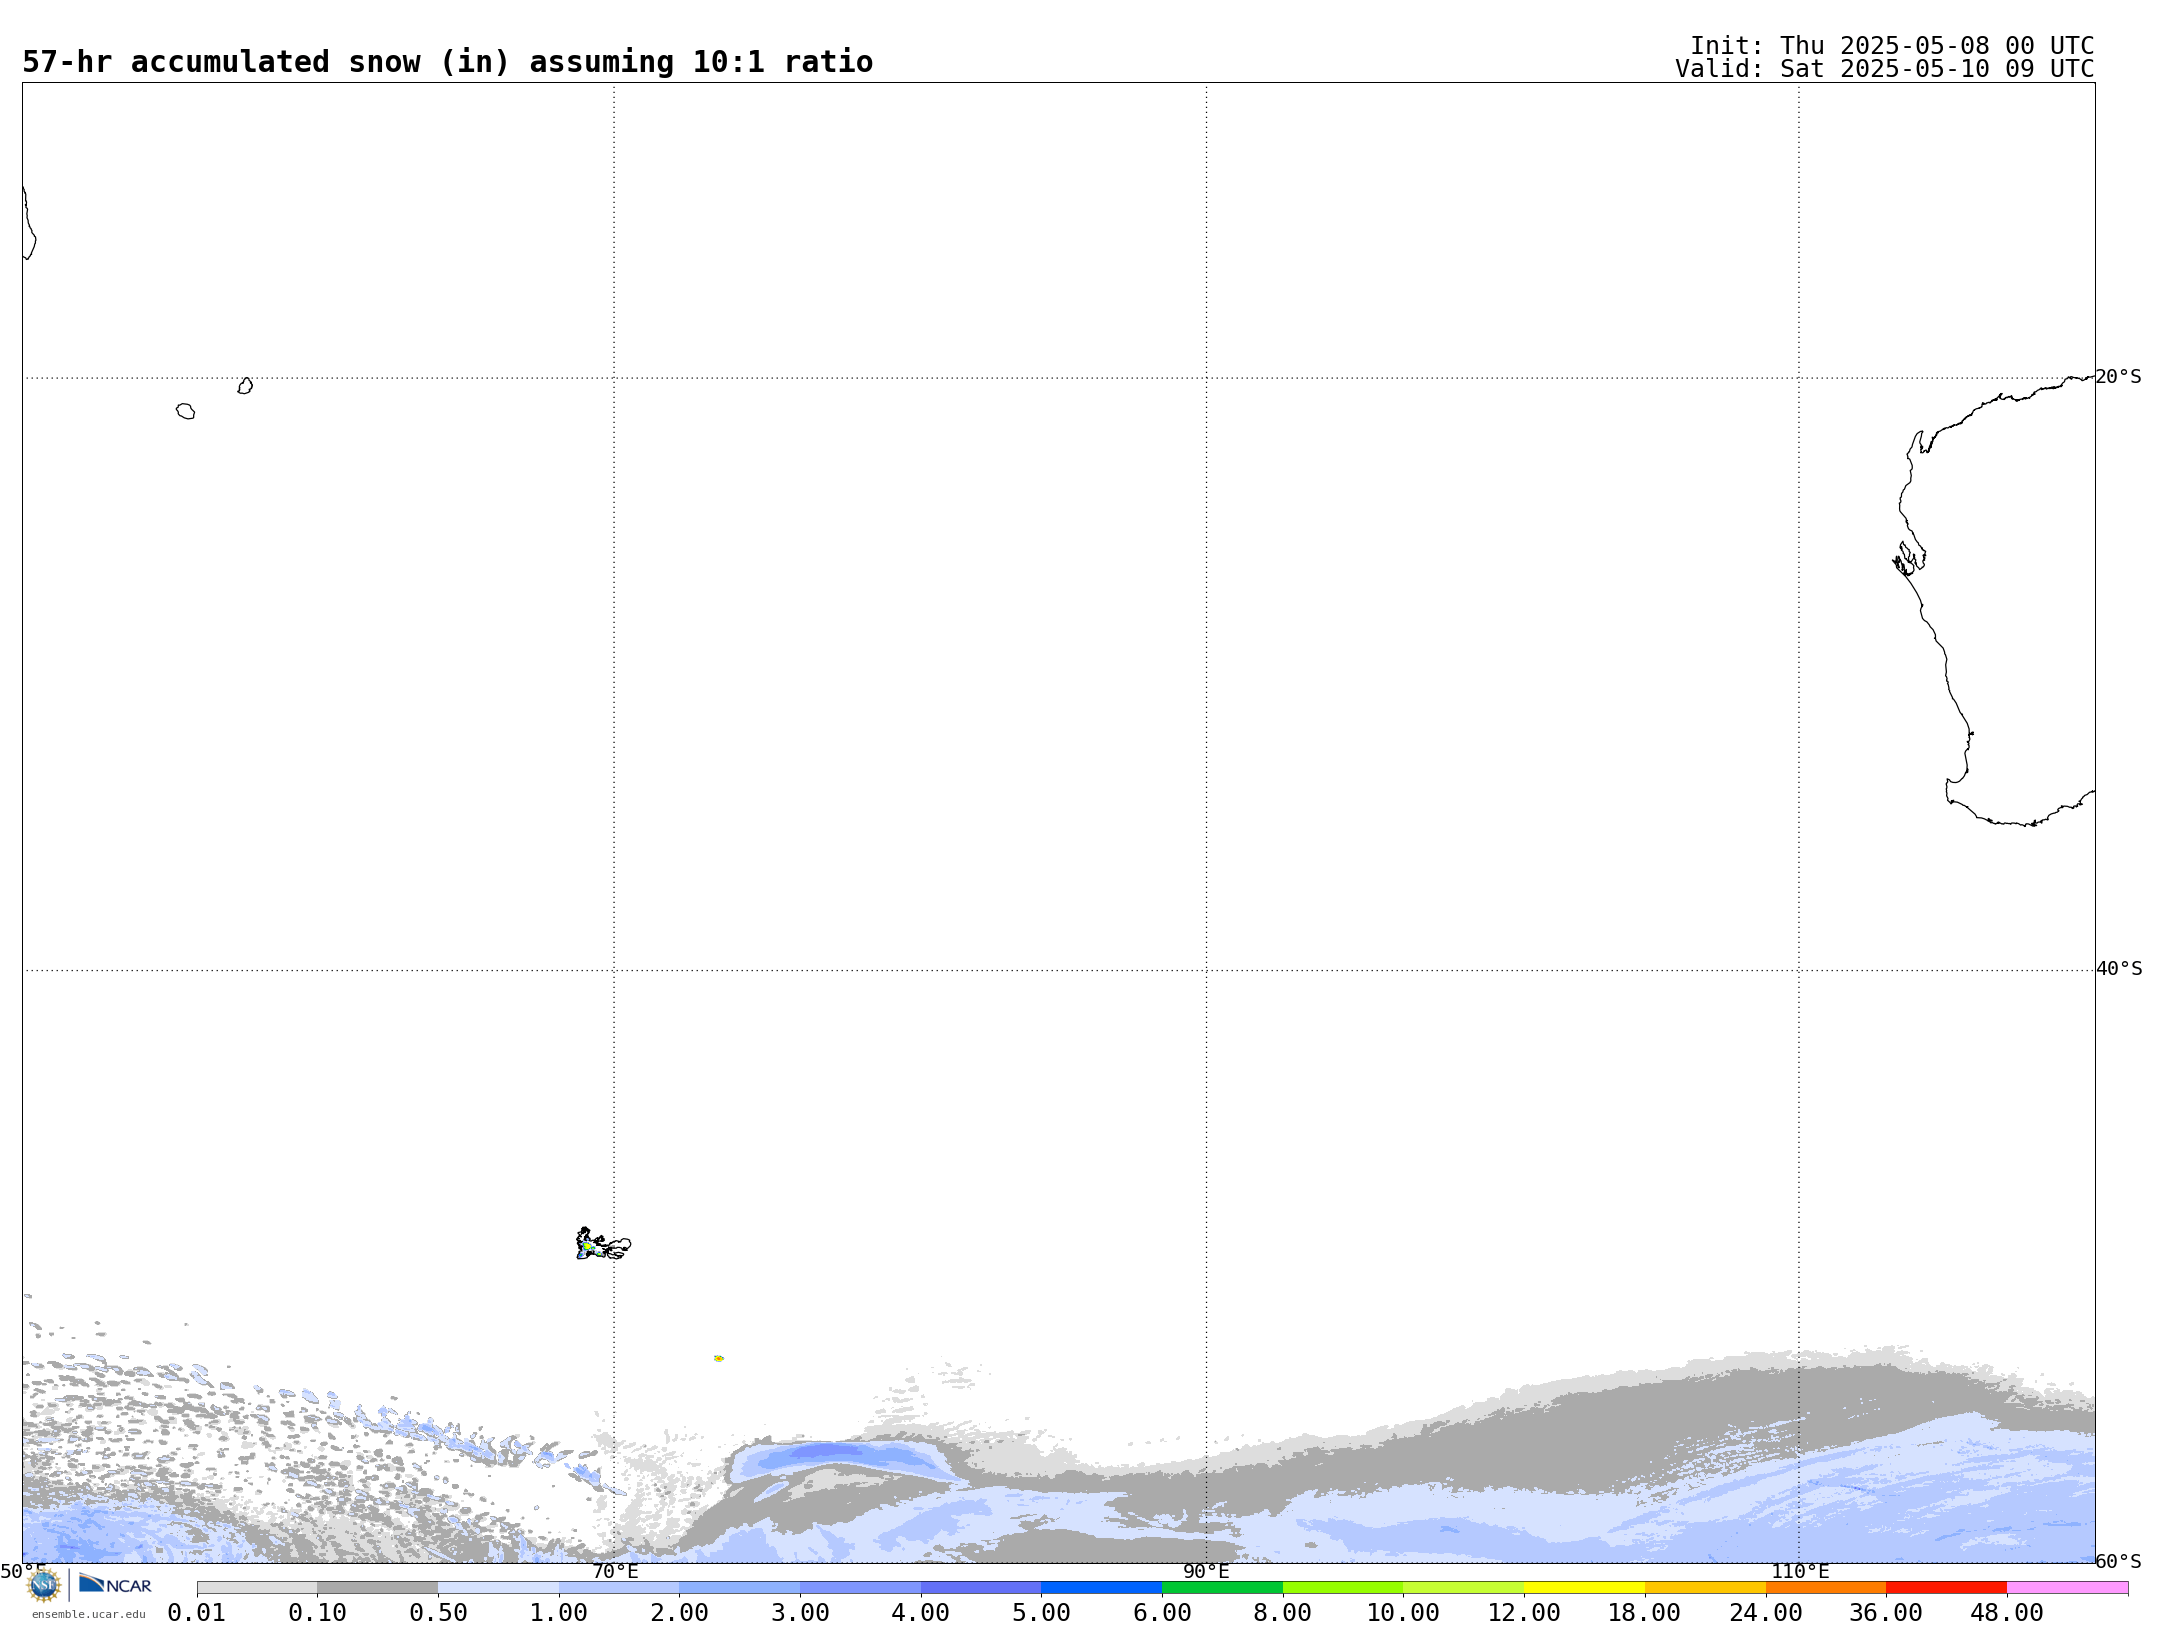The height and width of the screenshot is (1626, 2160).
Task: Click the 0.10 legend value
Action: (x=318, y=1613)
